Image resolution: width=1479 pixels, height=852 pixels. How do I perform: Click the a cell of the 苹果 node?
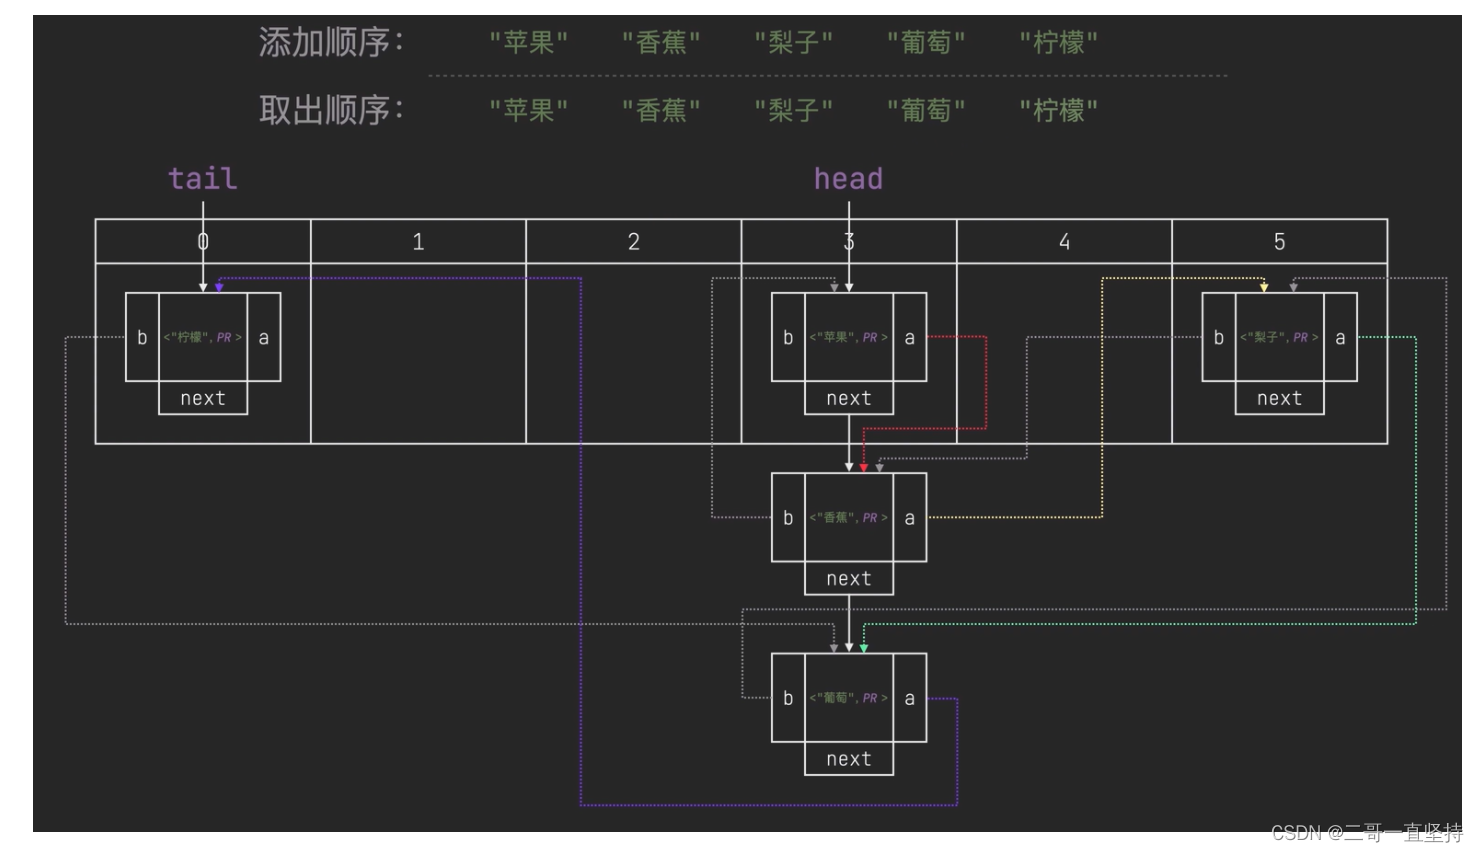[x=910, y=337]
